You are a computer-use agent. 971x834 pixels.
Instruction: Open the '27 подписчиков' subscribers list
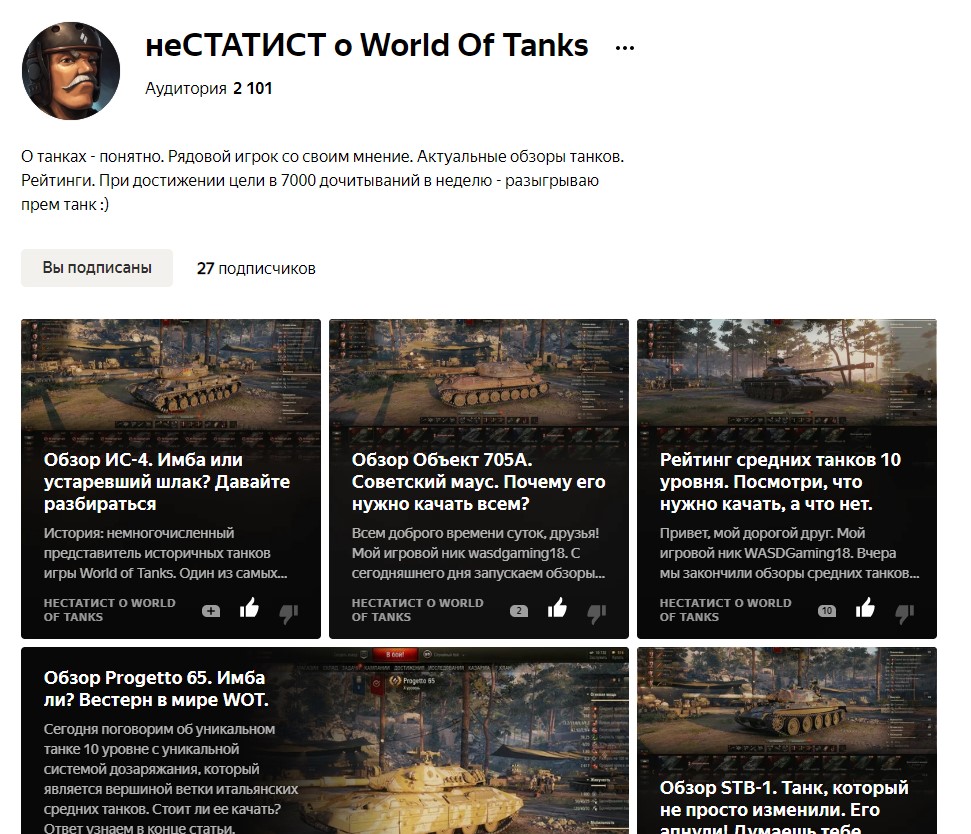tap(256, 268)
